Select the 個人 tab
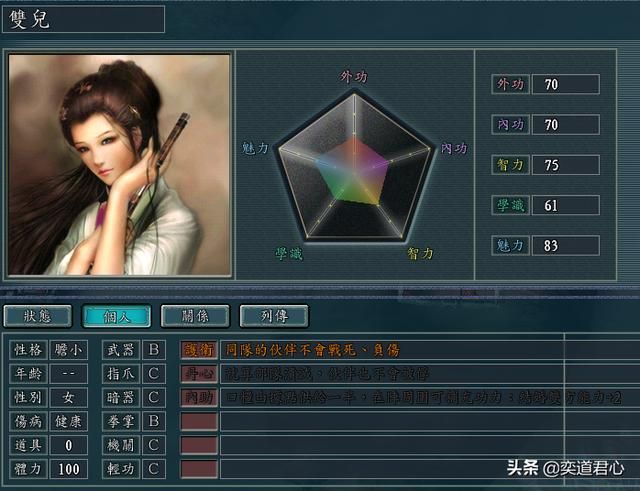This screenshot has width=640, height=491. pyautogui.click(x=117, y=316)
